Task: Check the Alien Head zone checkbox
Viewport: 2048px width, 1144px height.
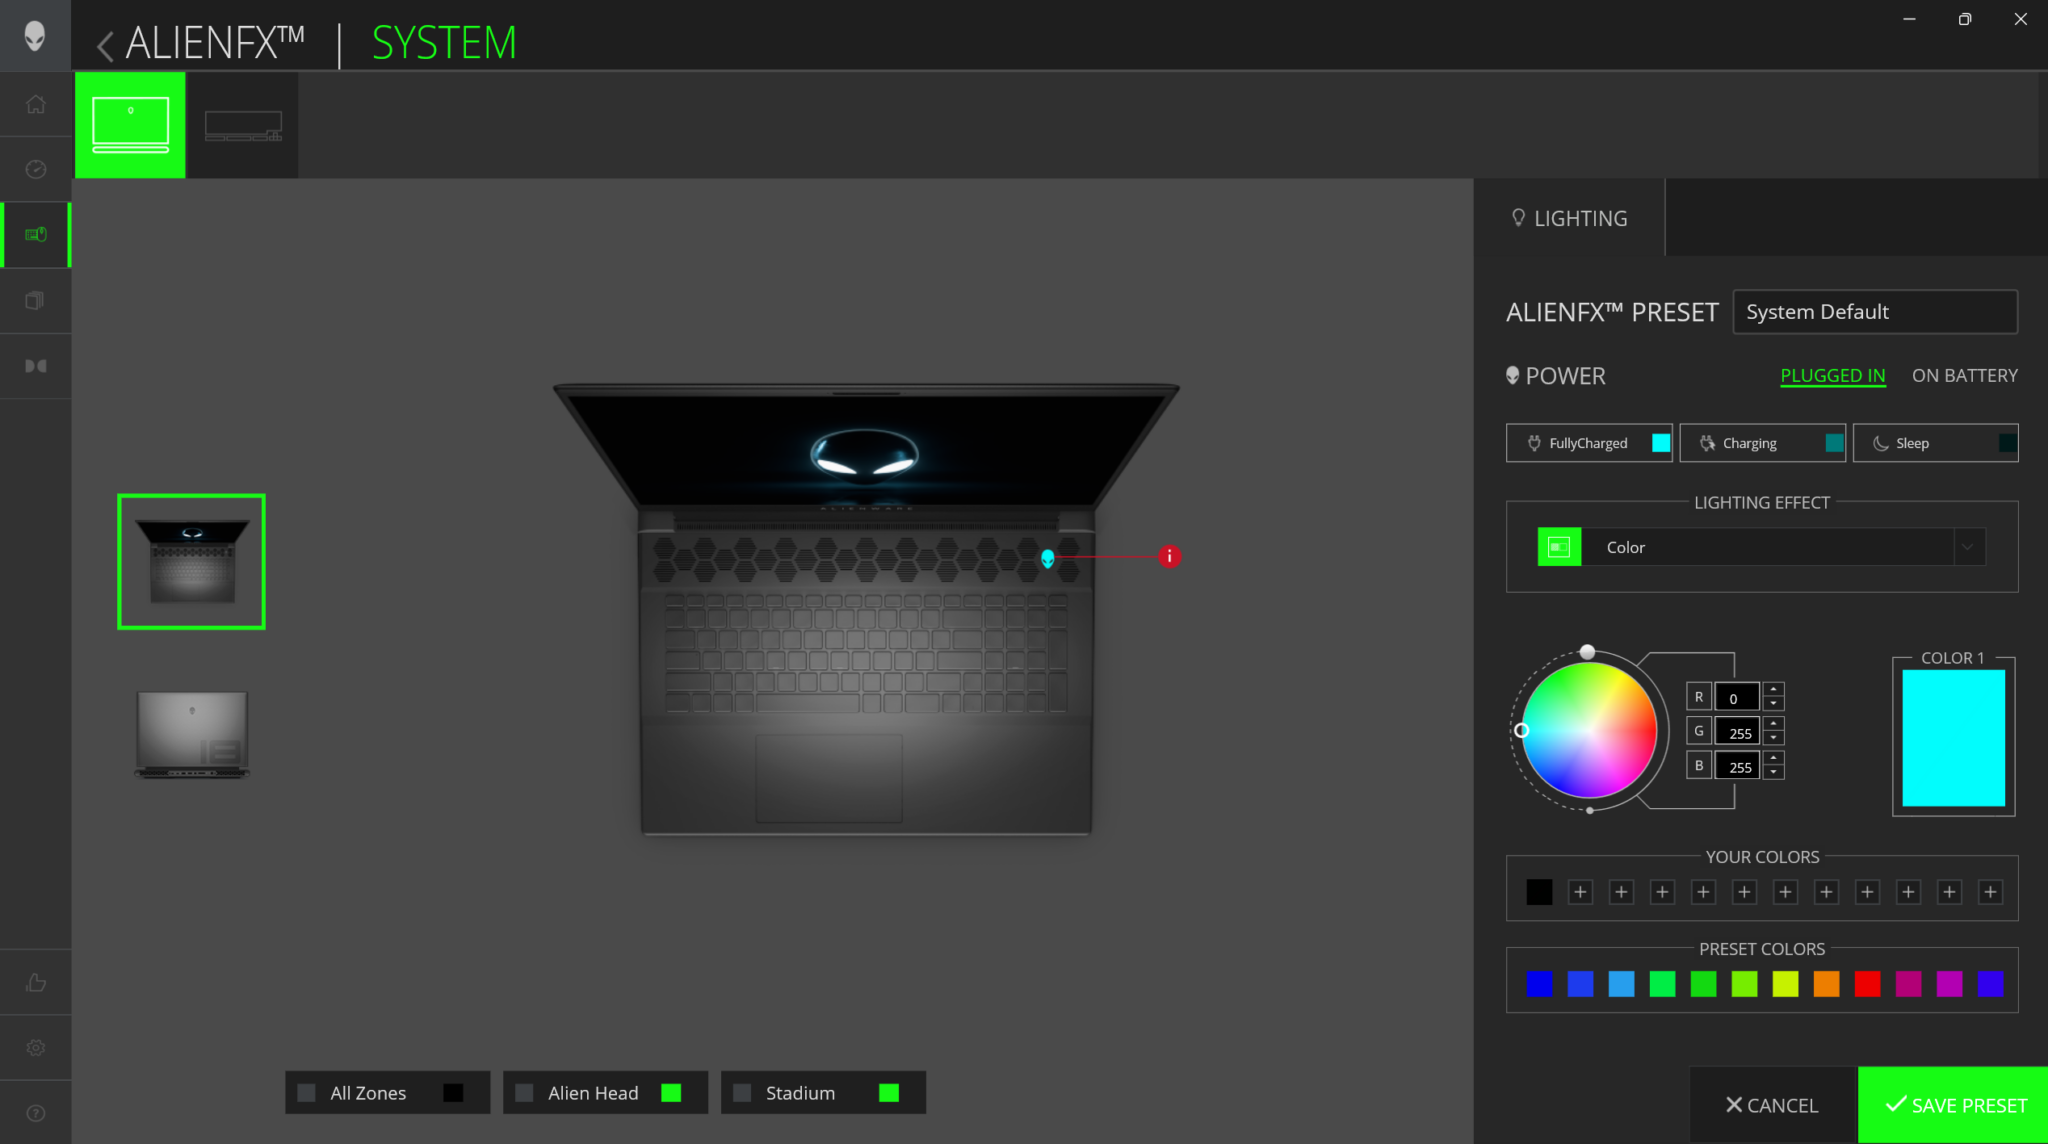Action: (524, 1093)
